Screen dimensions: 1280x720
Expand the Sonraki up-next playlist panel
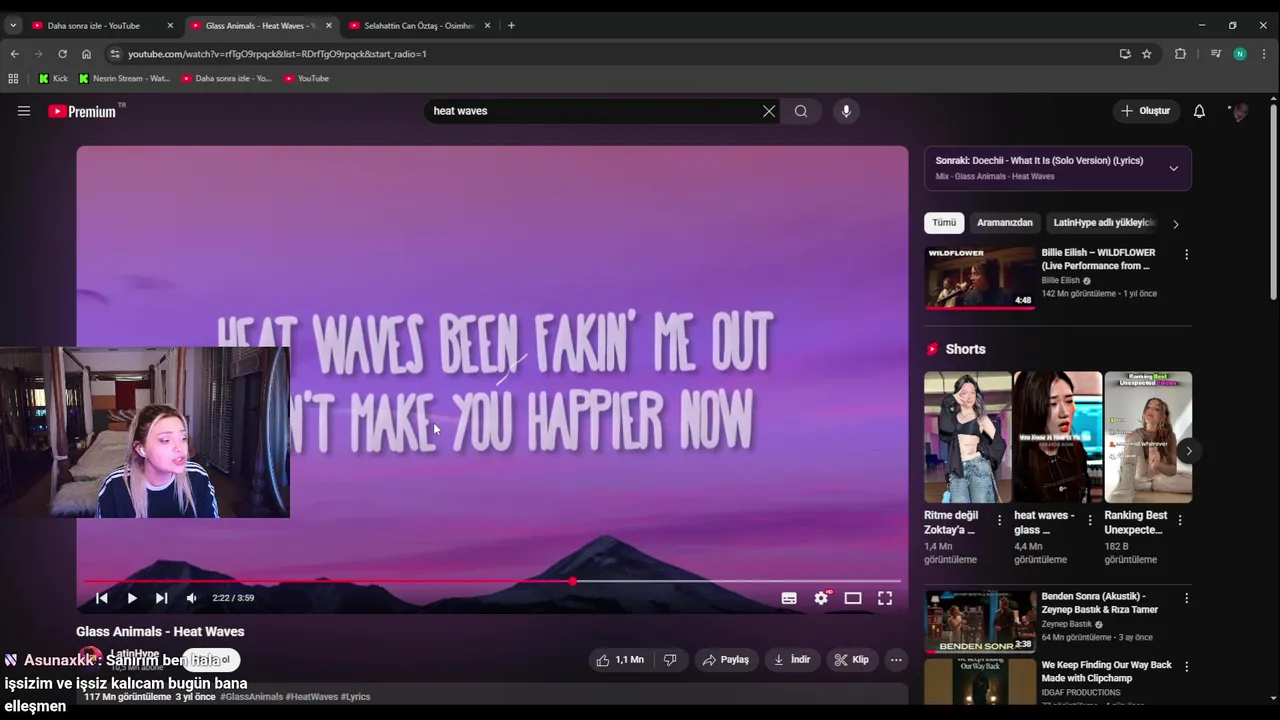coord(1174,168)
